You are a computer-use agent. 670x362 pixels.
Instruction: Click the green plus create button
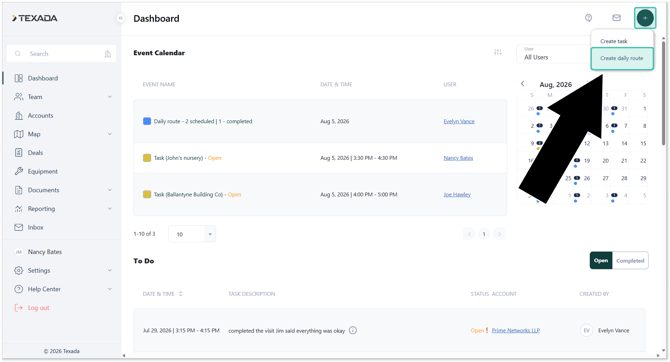pyautogui.click(x=645, y=18)
